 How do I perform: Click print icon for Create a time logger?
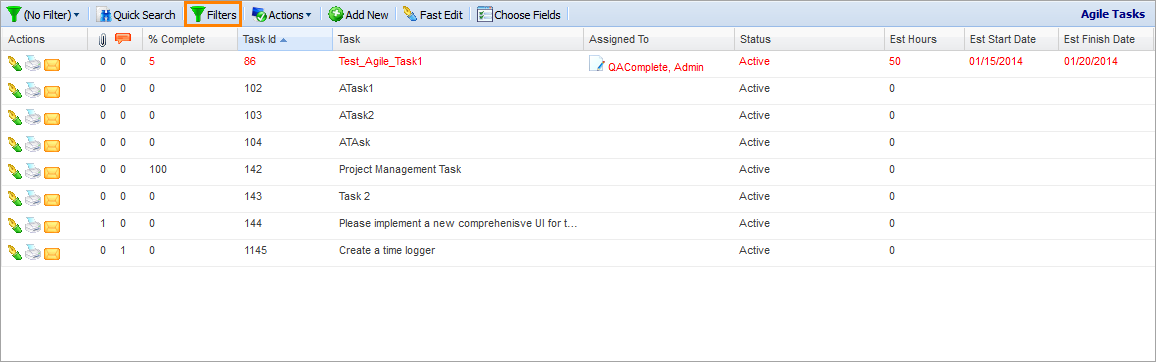pos(33,252)
